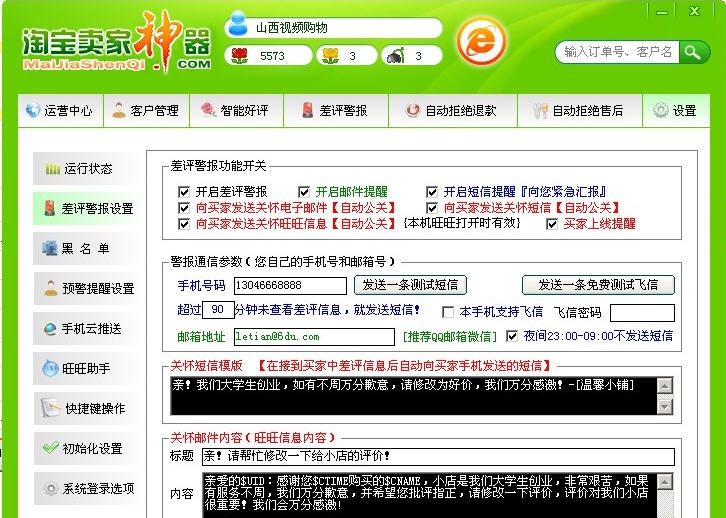Viewport: 726px width, 518px height.
Task: Click 发送一条免费测试飞信 button
Action: pos(598,285)
